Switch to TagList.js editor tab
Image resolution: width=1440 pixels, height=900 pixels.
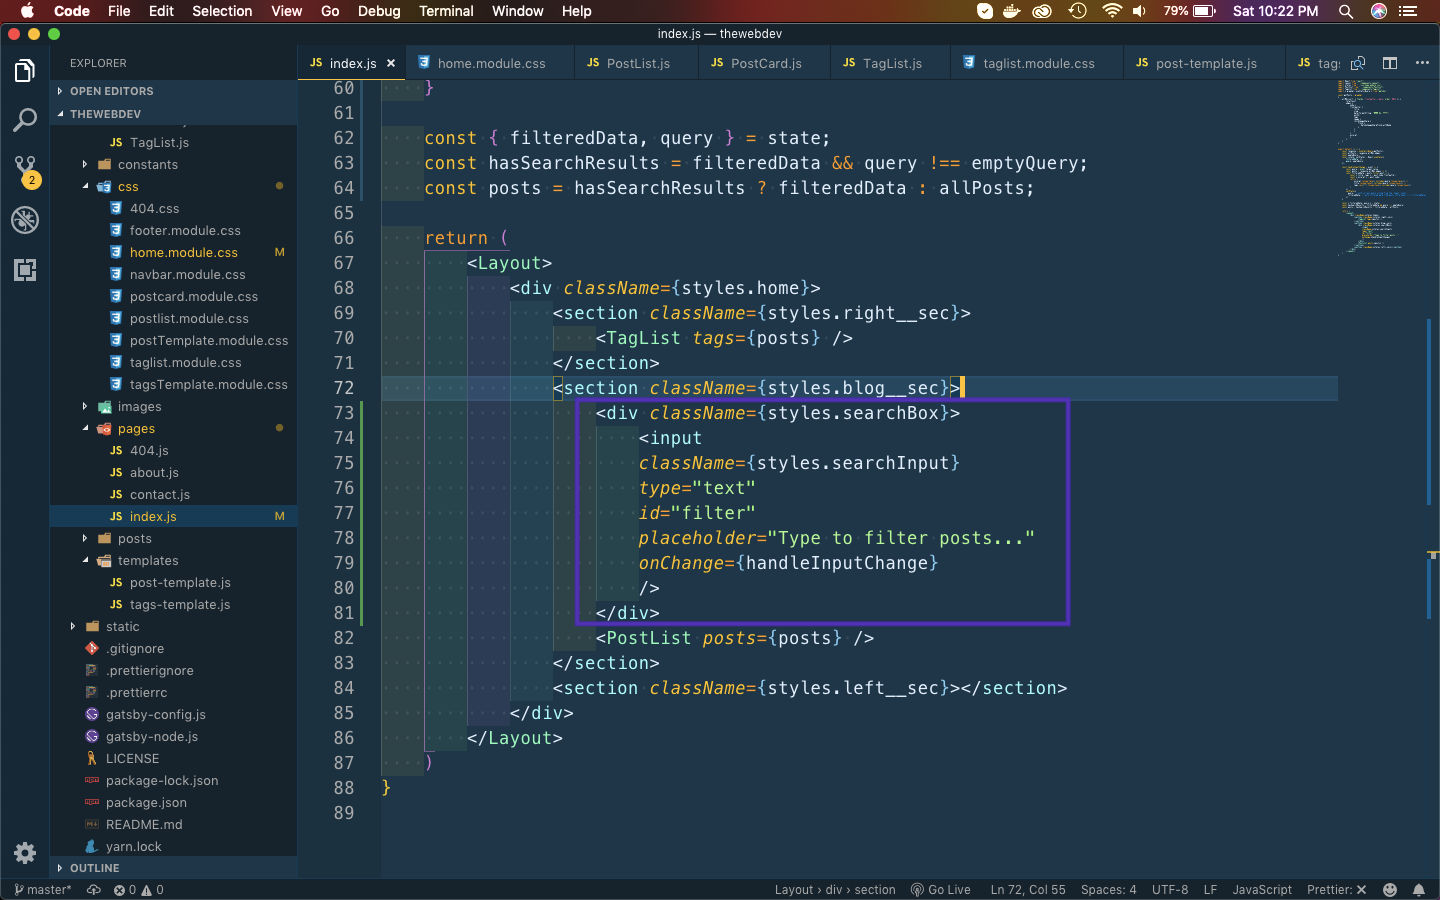pos(891,63)
